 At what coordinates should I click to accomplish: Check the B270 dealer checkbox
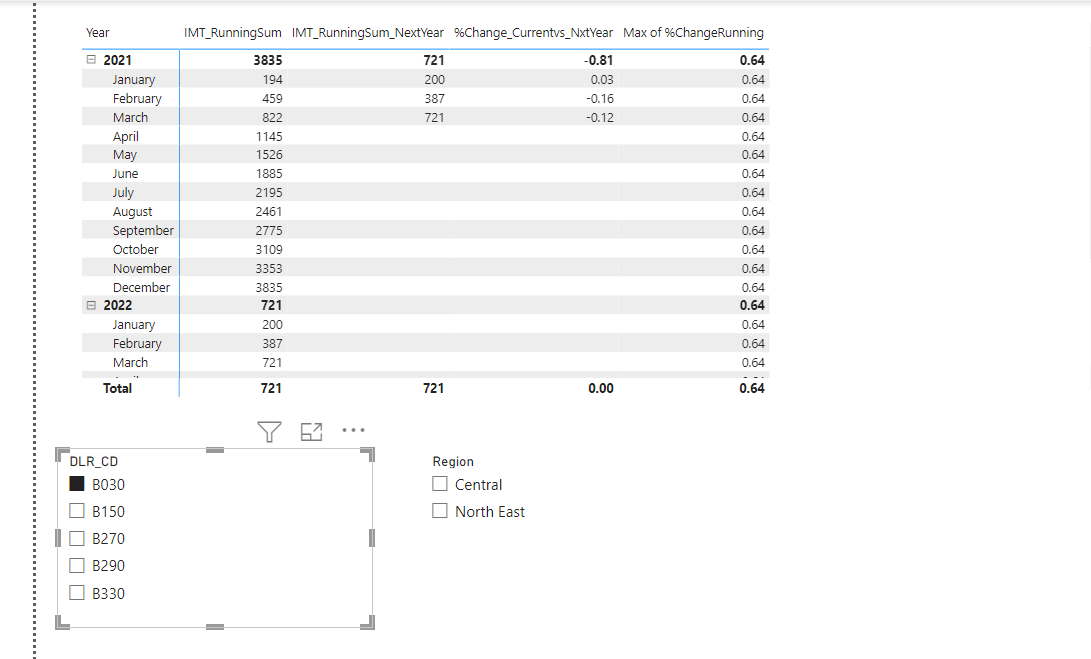pos(77,539)
